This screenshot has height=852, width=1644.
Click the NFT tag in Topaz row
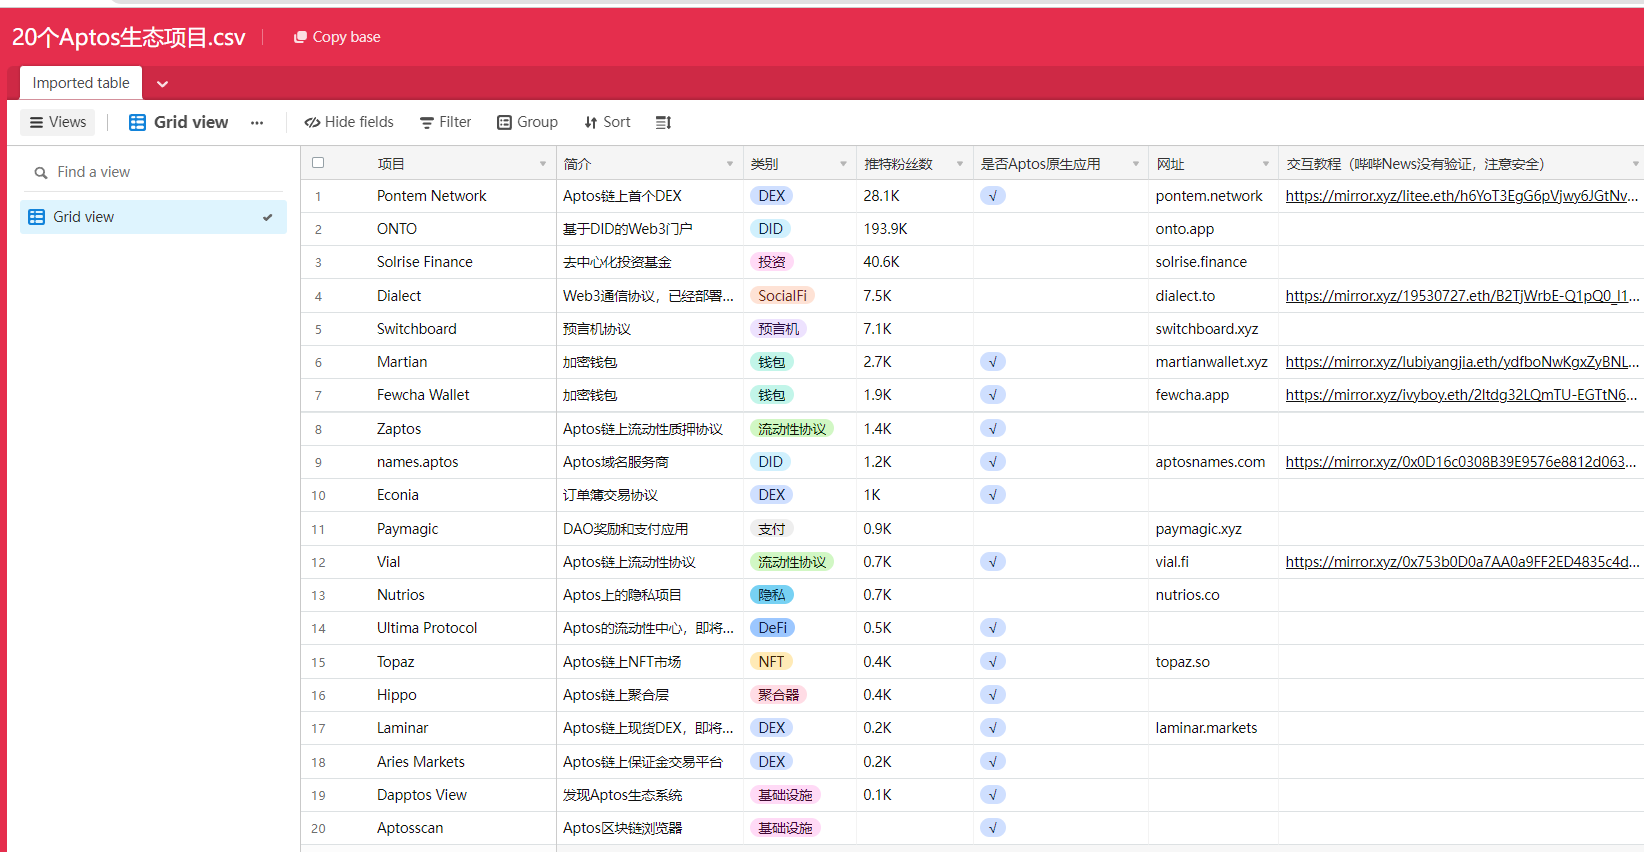coord(771,662)
